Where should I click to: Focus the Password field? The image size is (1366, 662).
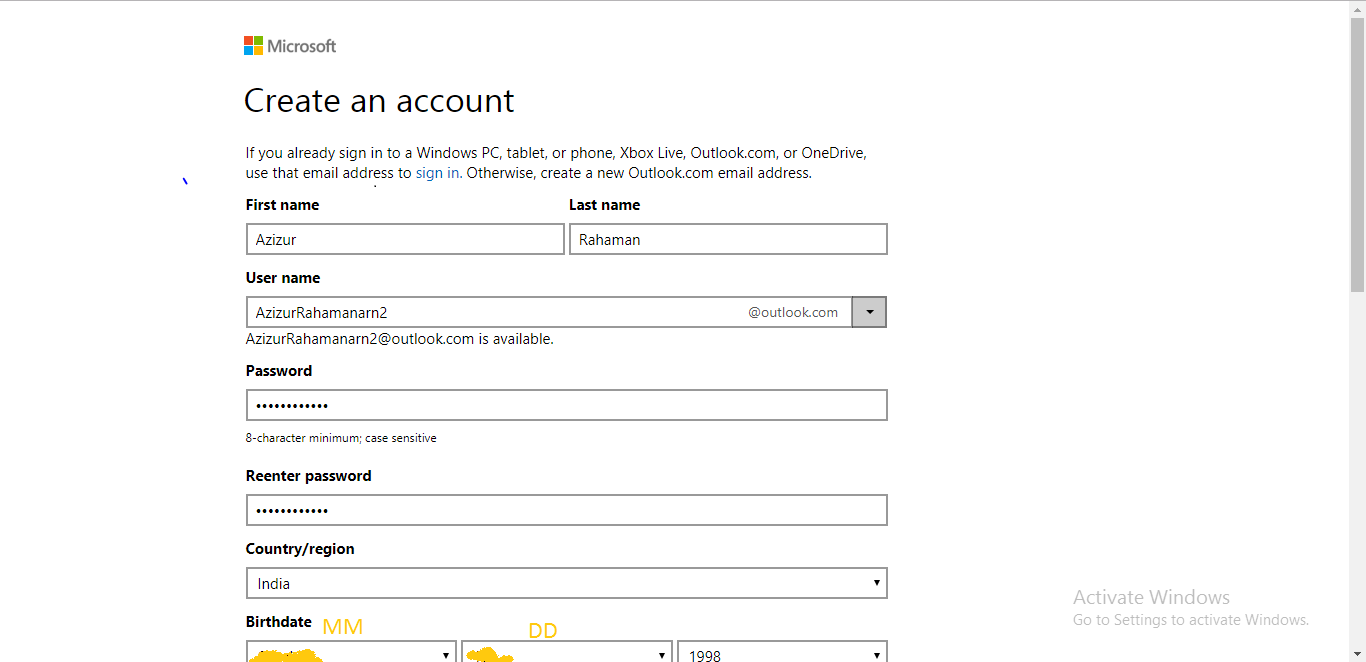click(567, 405)
